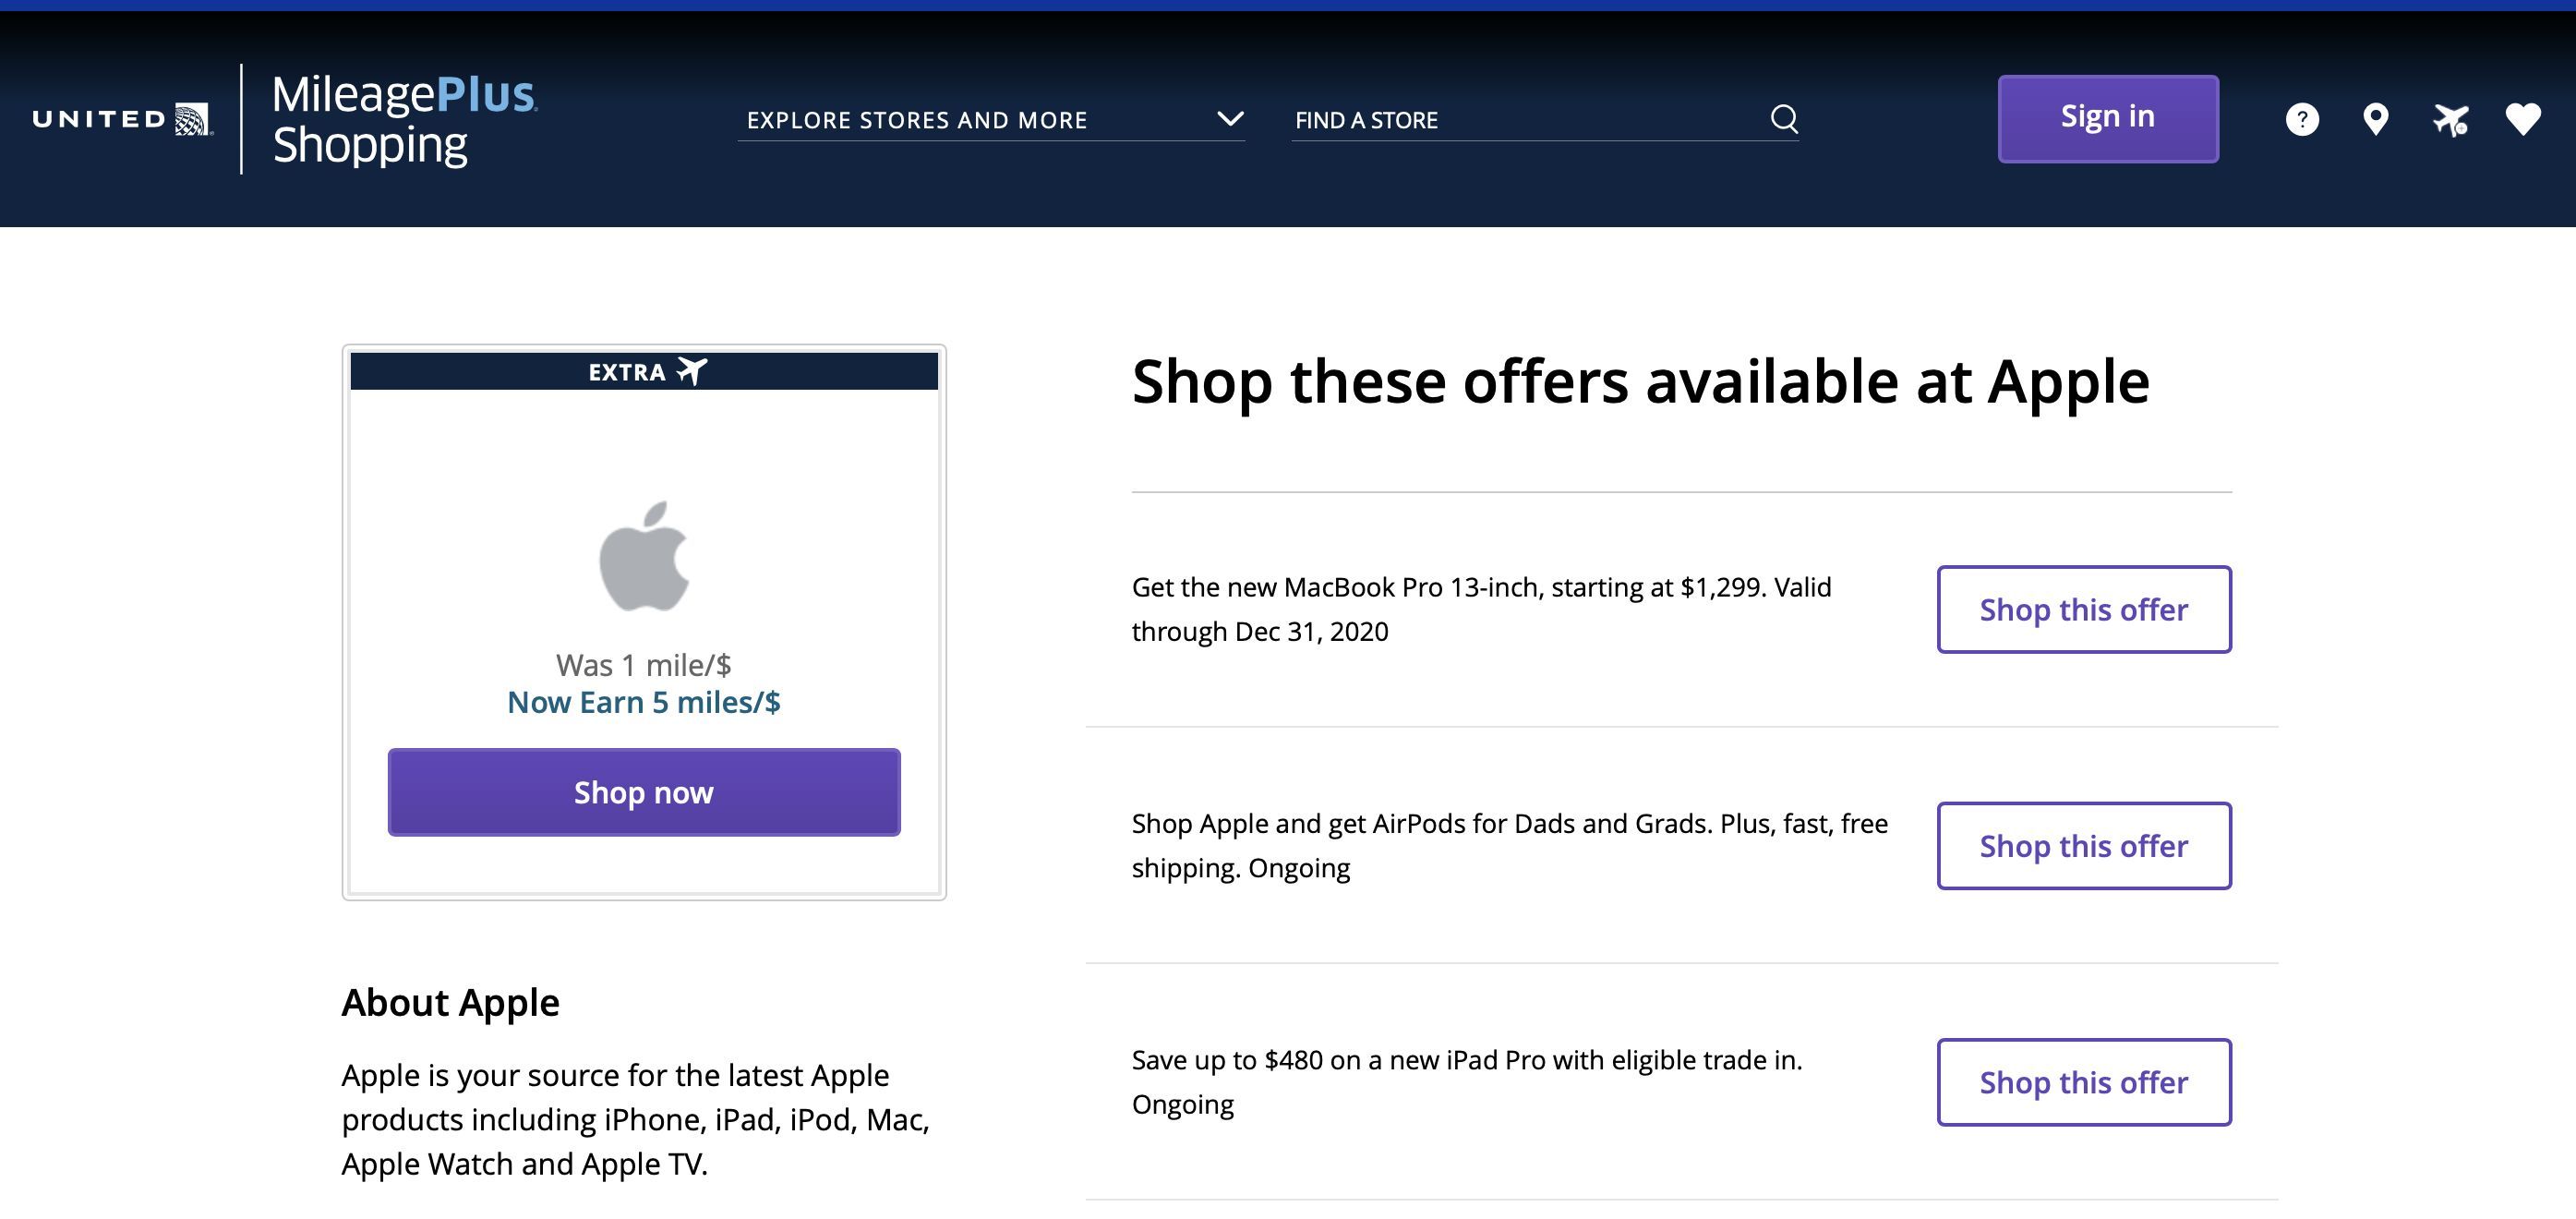Click 'Was 1 mile/$' text

pyautogui.click(x=644, y=665)
